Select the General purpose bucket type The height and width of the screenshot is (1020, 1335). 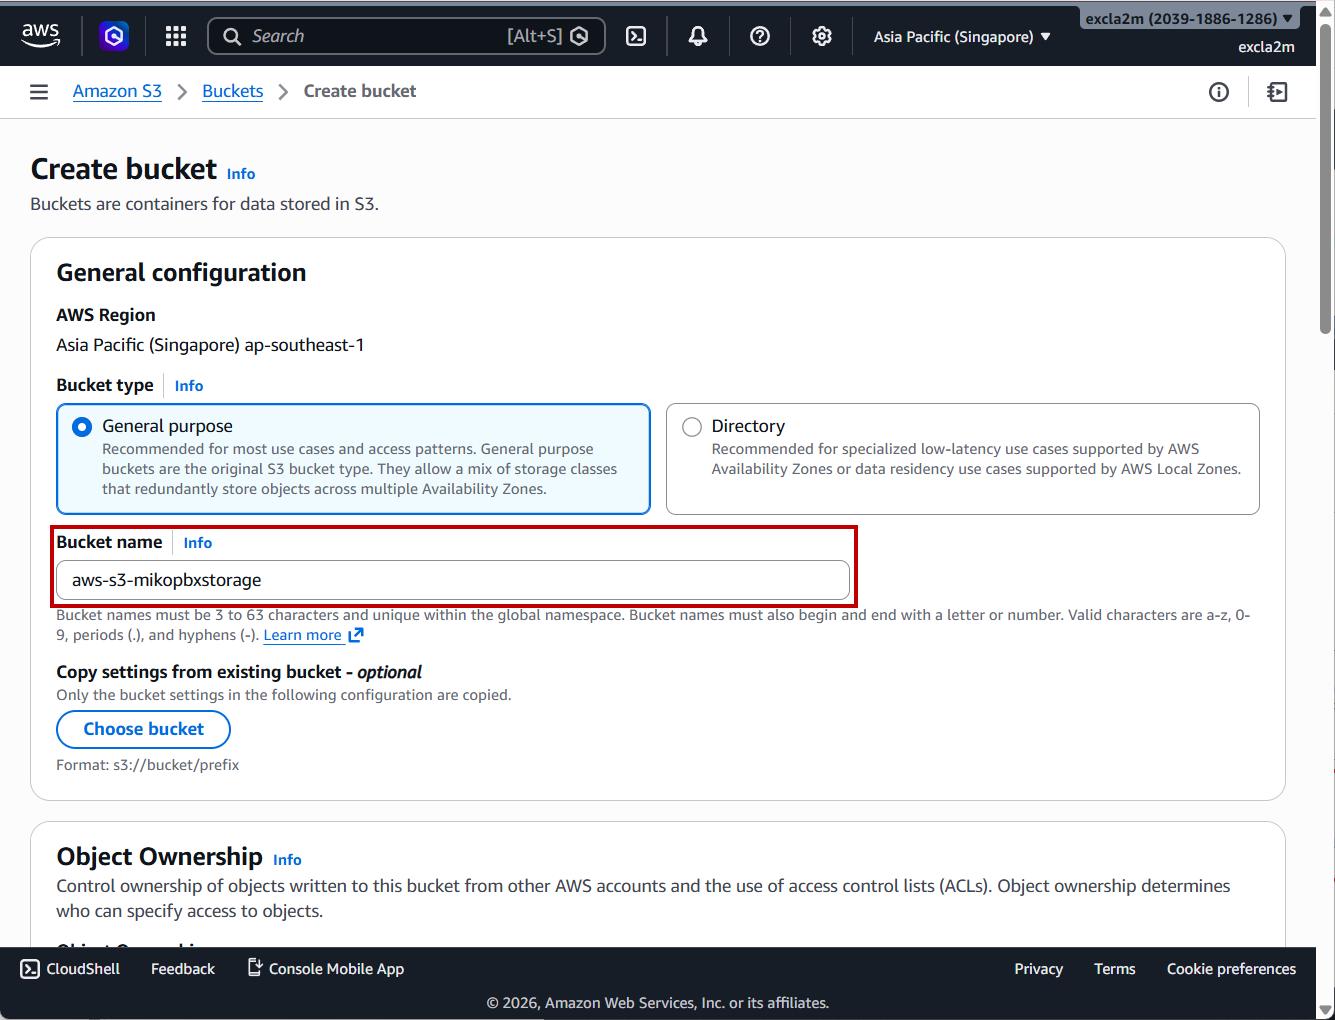coord(82,427)
